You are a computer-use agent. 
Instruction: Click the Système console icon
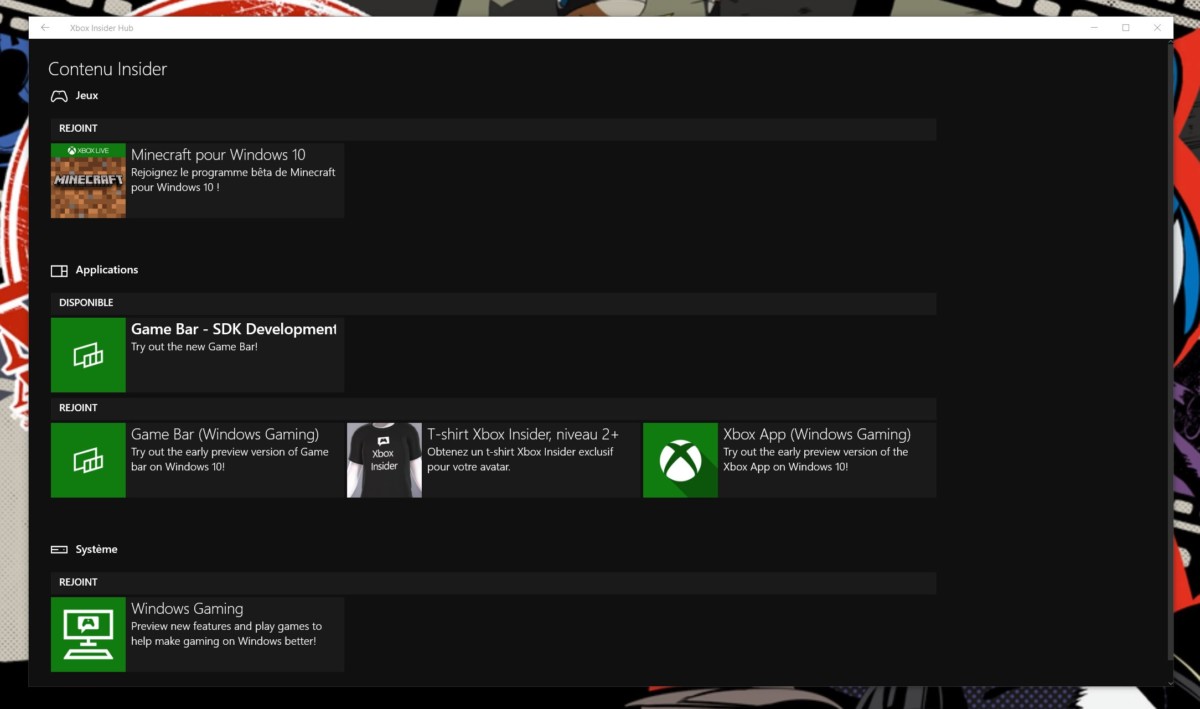point(59,549)
